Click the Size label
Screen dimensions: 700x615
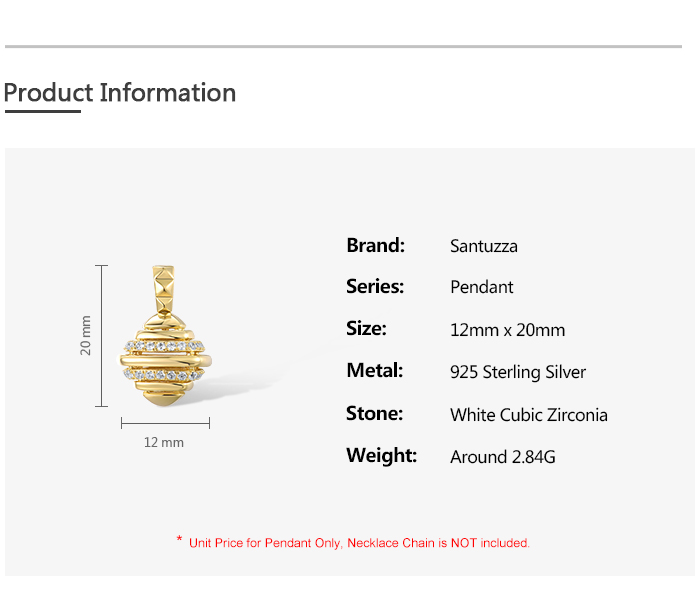point(366,329)
